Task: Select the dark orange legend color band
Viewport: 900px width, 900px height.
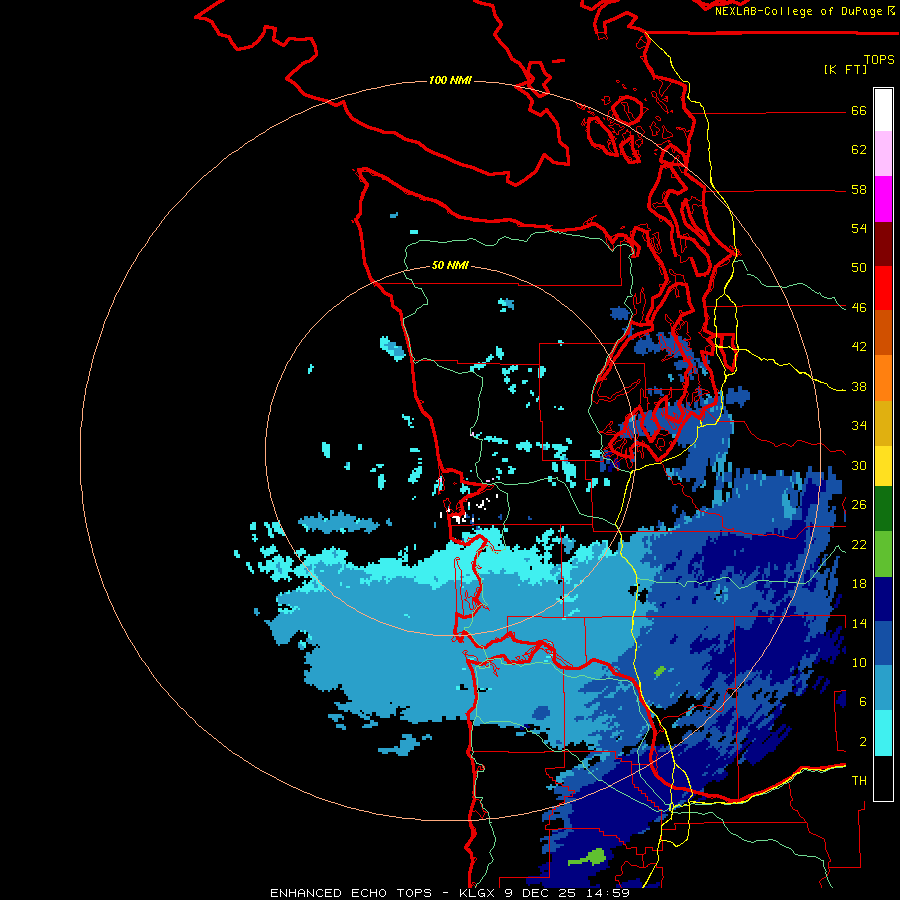Action: [883, 332]
